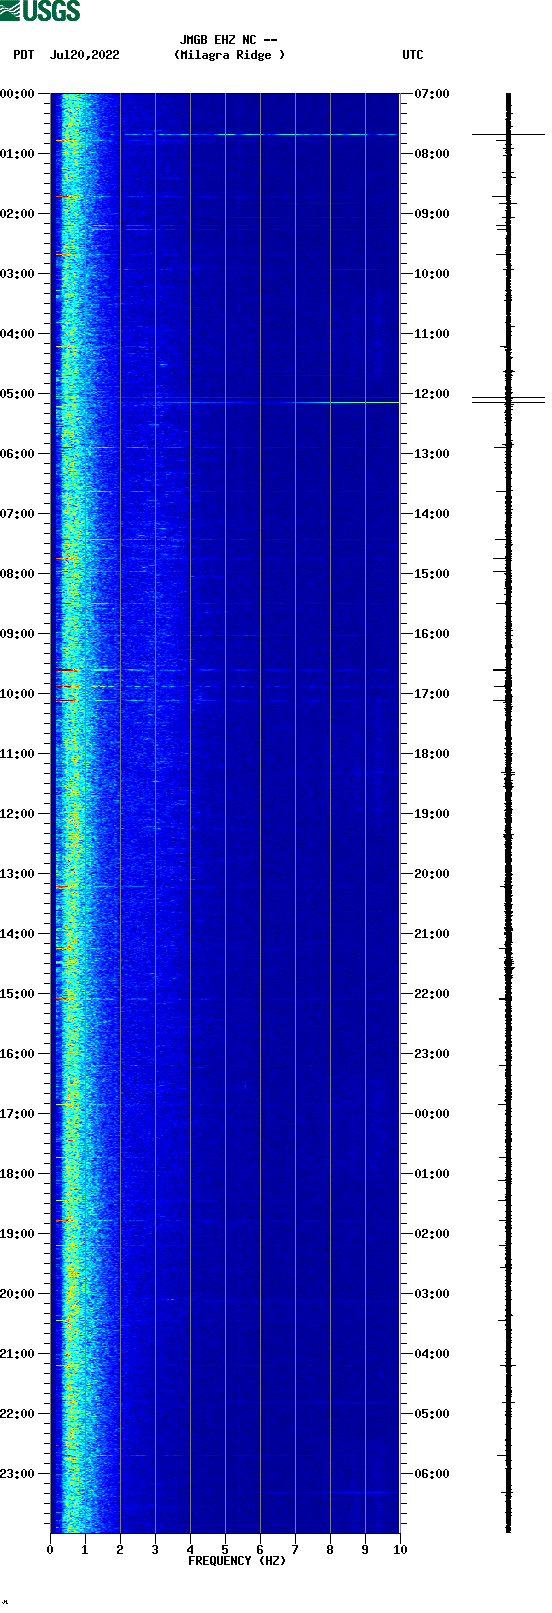Click the 00:00 UTC time label

[432, 1114]
